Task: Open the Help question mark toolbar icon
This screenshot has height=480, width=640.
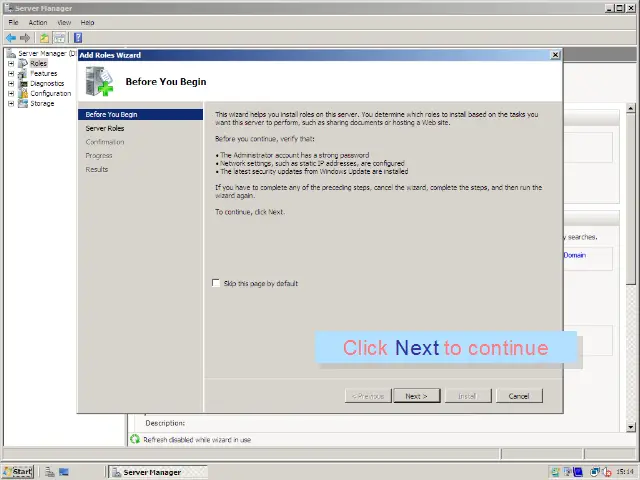Action: click(x=78, y=38)
